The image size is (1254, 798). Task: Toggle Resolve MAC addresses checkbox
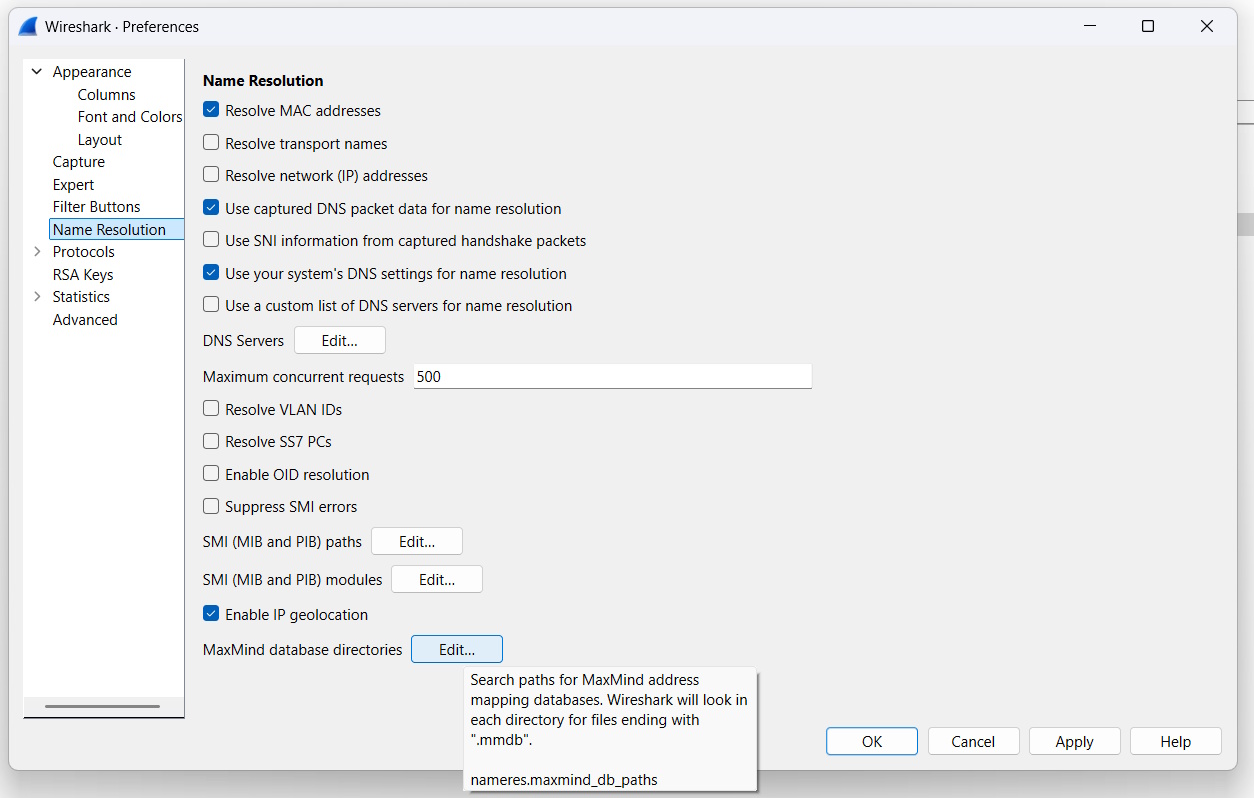pyautogui.click(x=211, y=111)
